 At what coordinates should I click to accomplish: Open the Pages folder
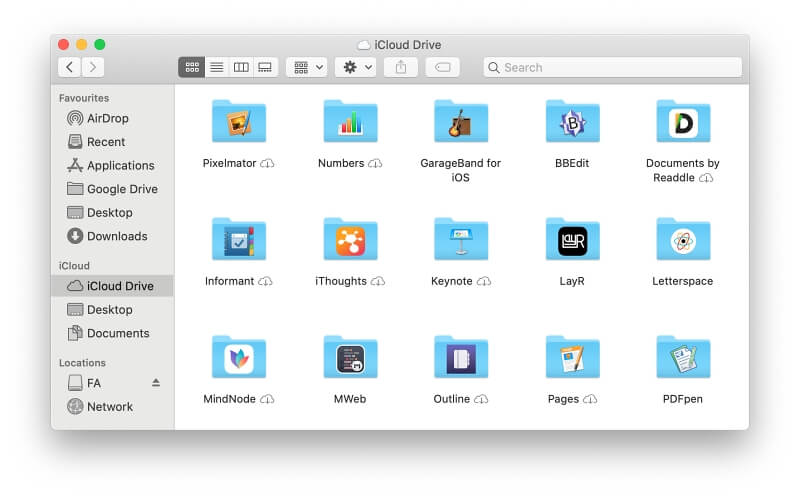pyautogui.click(x=572, y=357)
